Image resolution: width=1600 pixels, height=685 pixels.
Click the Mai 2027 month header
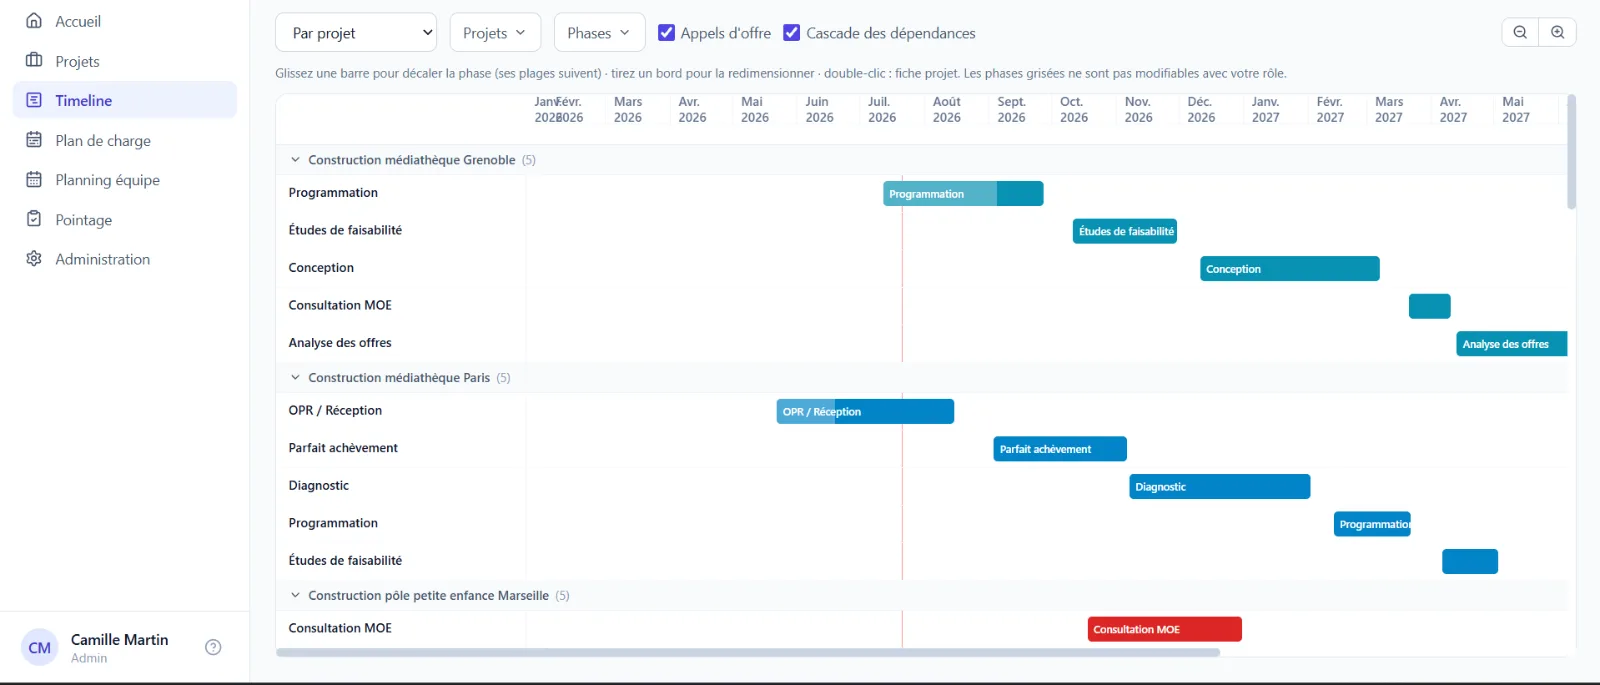click(x=1516, y=109)
